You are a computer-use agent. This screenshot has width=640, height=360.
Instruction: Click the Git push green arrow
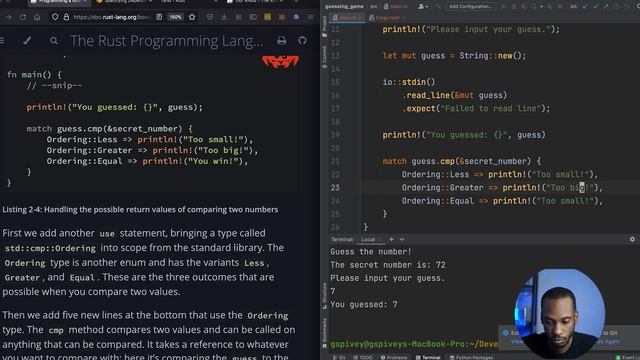(606, 7)
